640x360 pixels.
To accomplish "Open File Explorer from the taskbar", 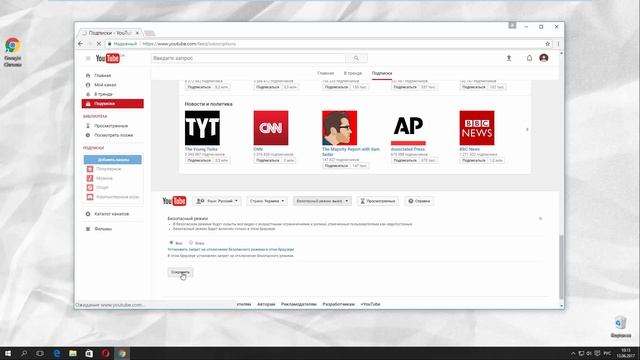I will point(73,353).
